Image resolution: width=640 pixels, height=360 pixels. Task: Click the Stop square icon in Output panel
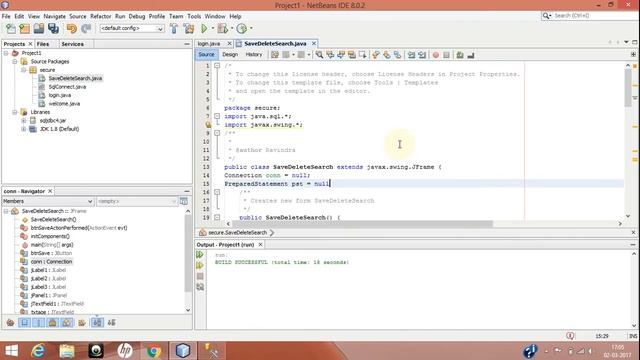pos(200,276)
